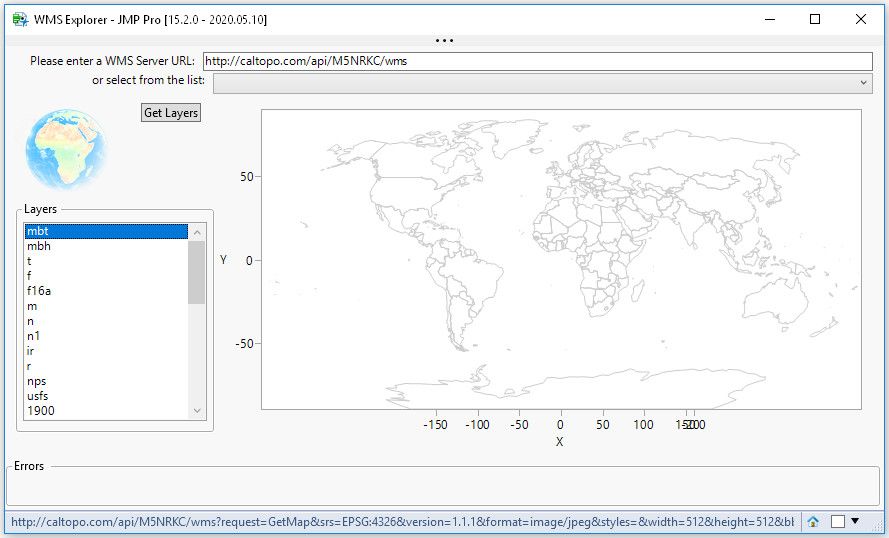Select the t layer
This screenshot has width=889, height=538.
(107, 261)
